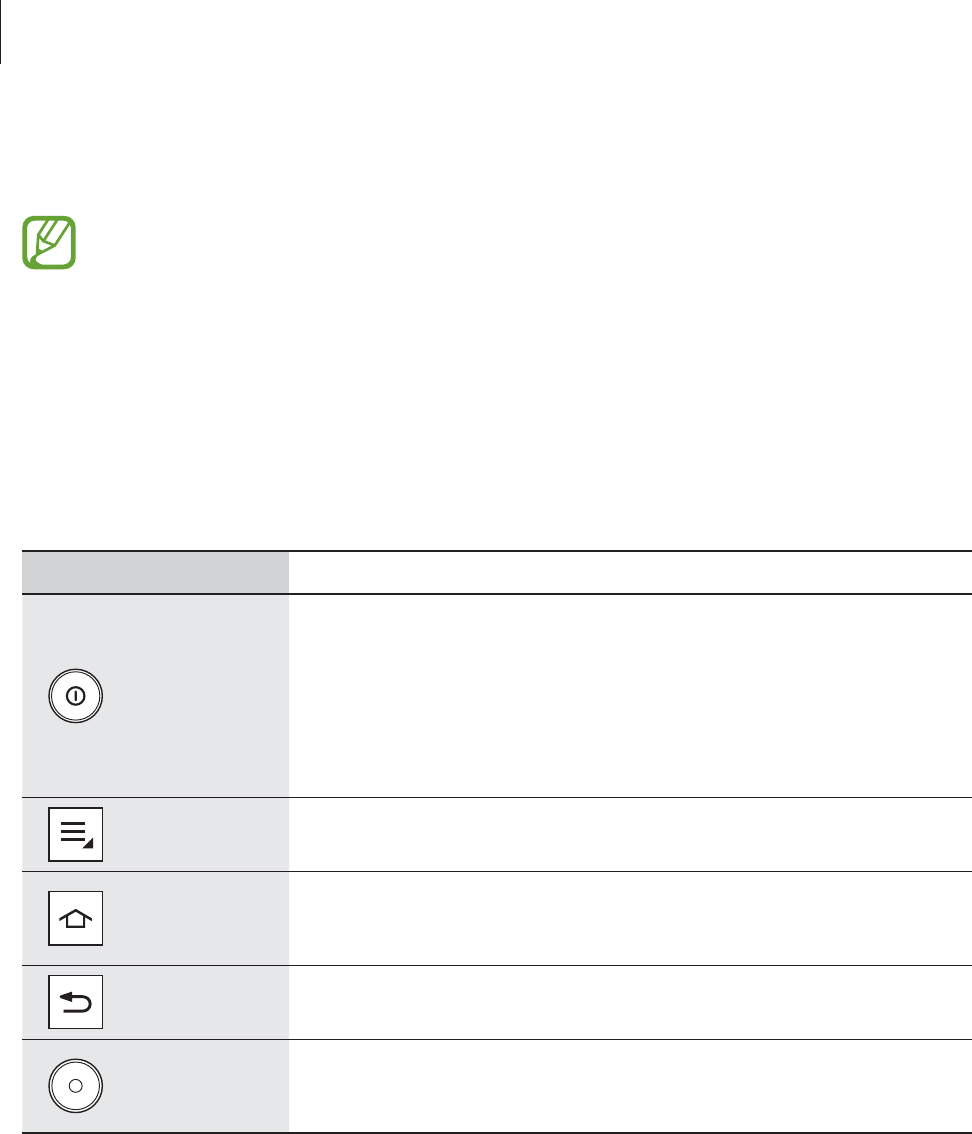Select the description cell beside Menu icon
Image resolution: width=972 pixels, height=1134 pixels.
tap(630, 834)
